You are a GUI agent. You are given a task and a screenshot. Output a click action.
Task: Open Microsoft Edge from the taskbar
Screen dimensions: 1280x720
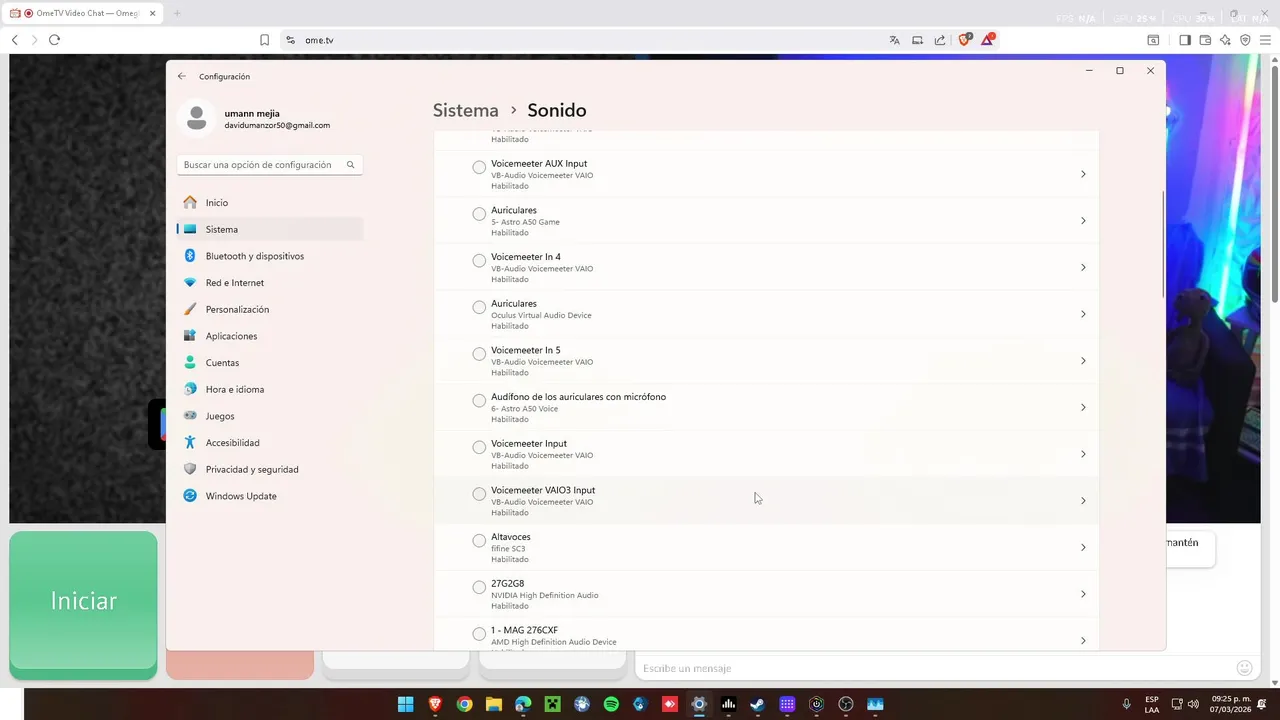click(x=523, y=704)
